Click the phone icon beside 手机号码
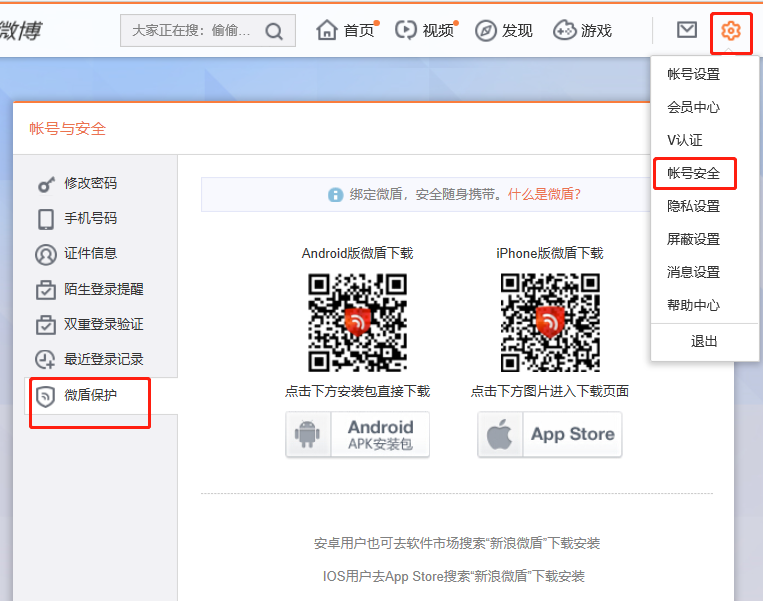The image size is (763, 601). 46,219
